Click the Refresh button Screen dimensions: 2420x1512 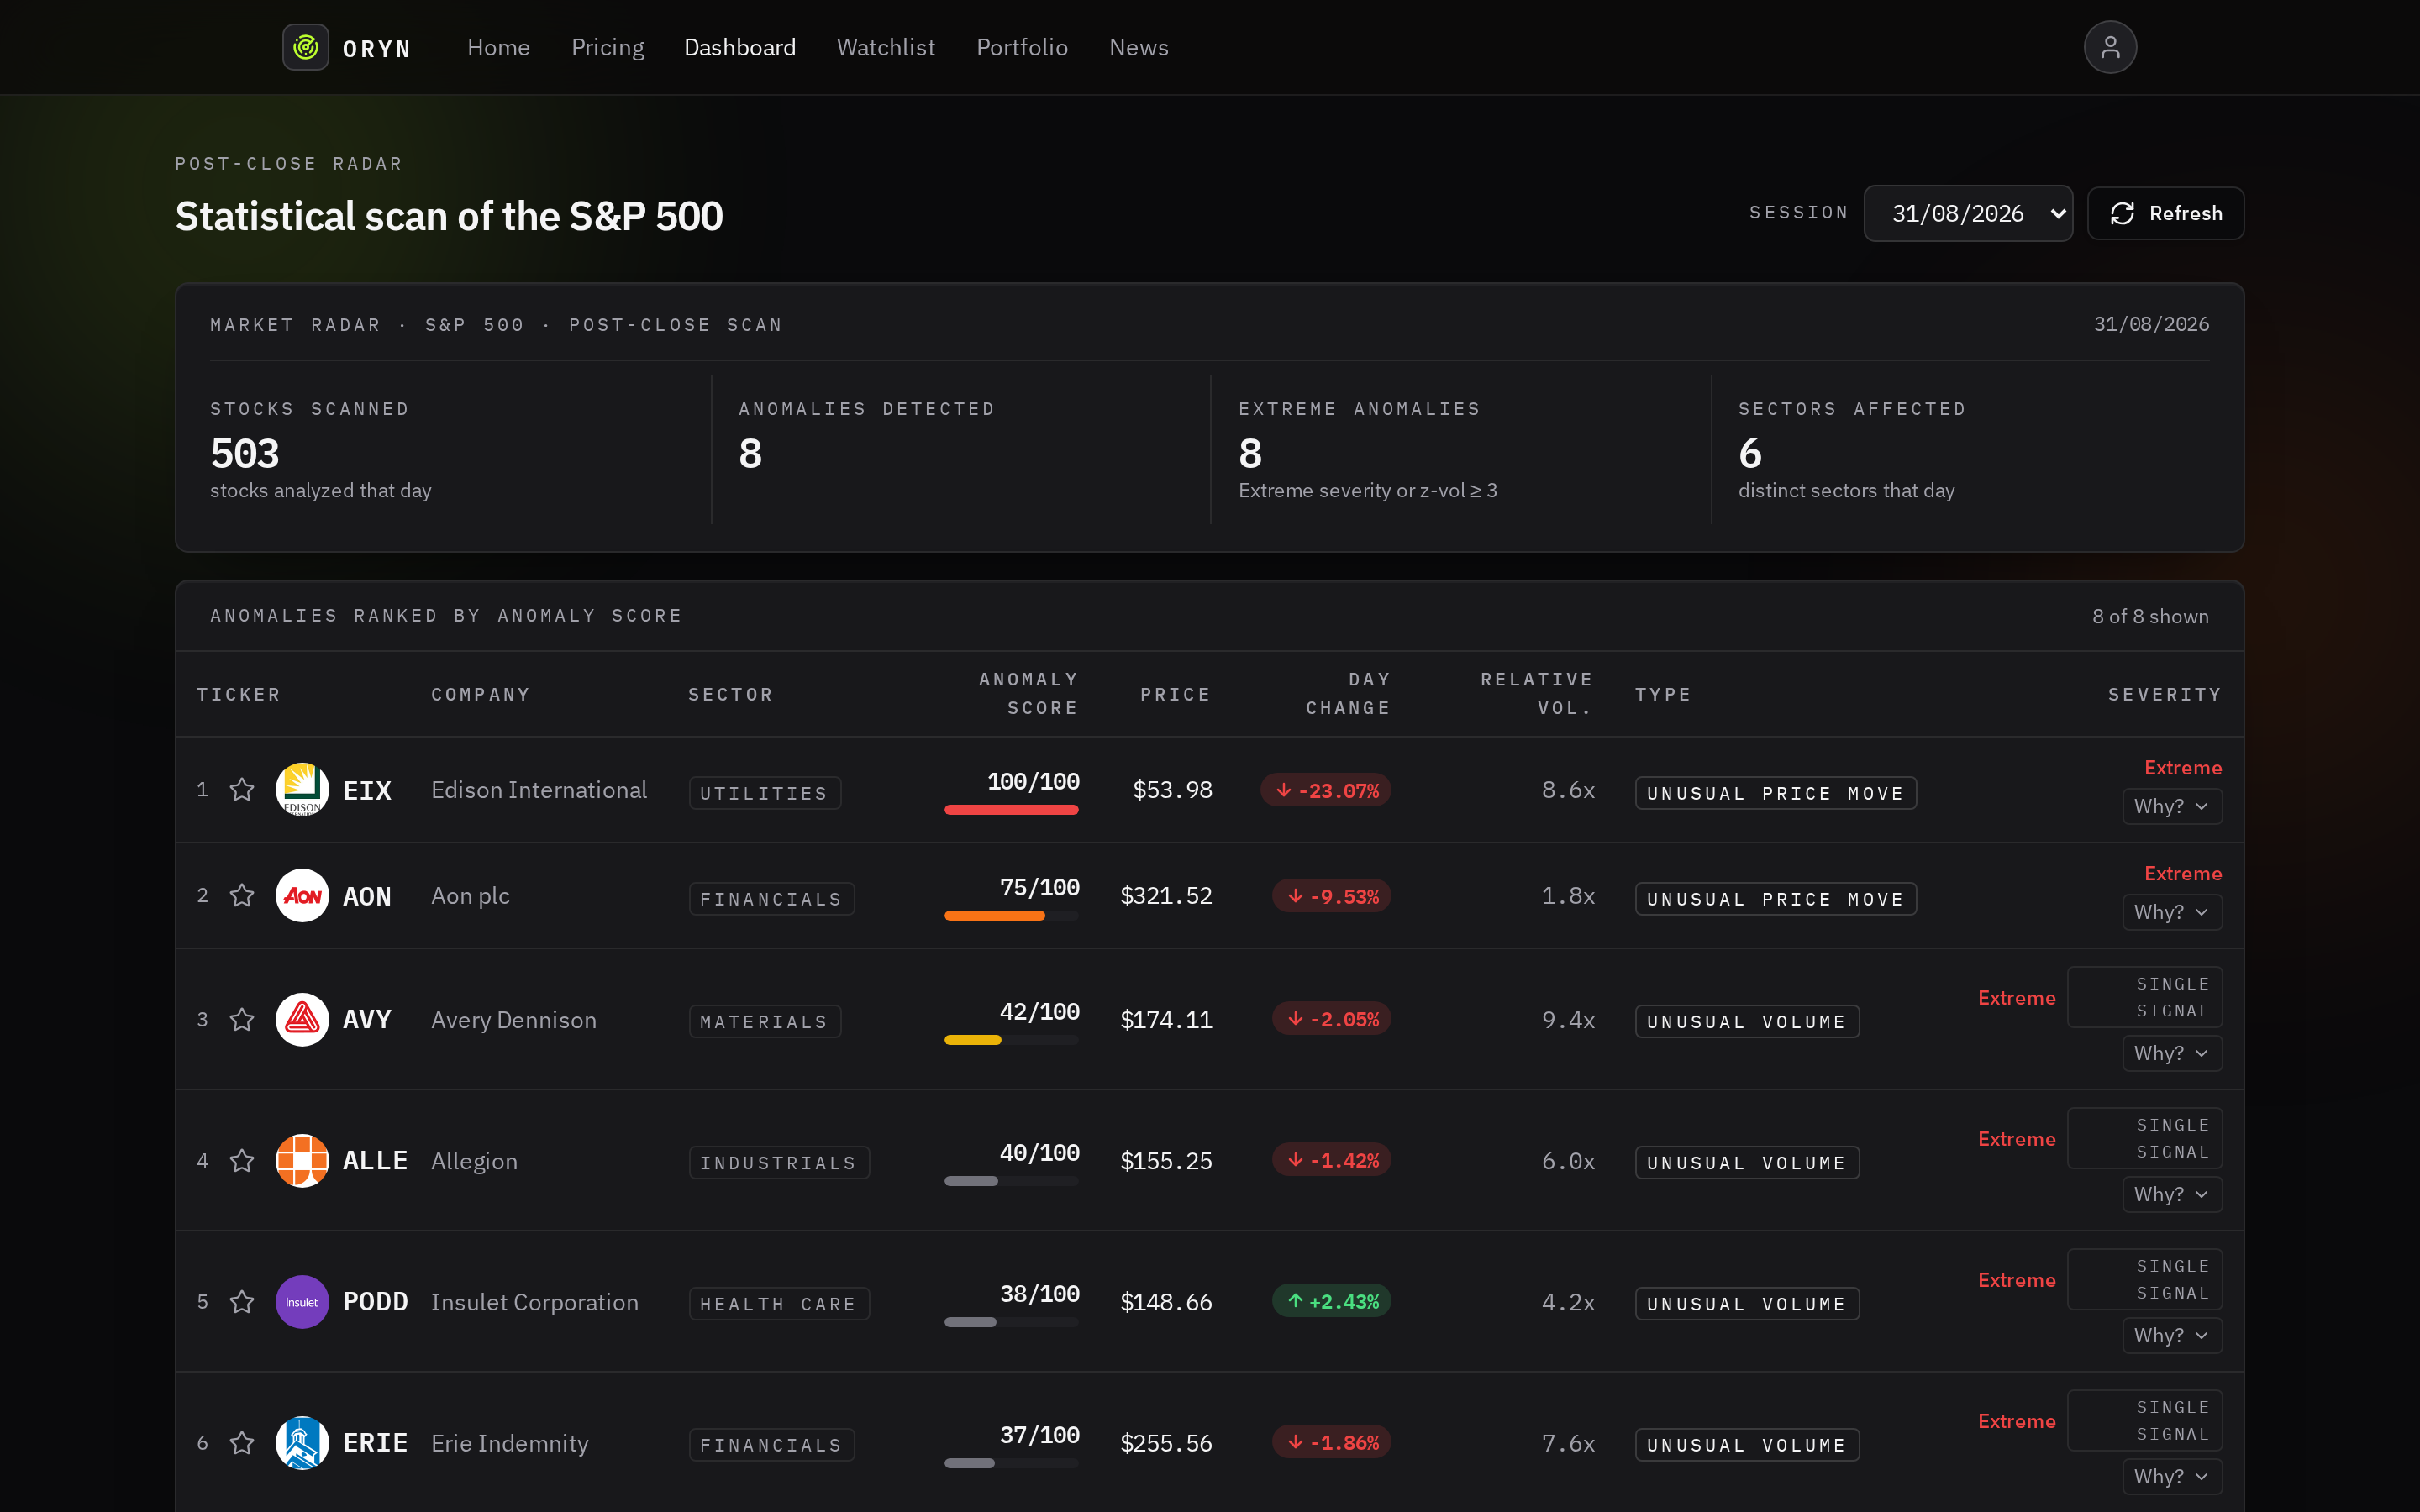tap(2165, 213)
